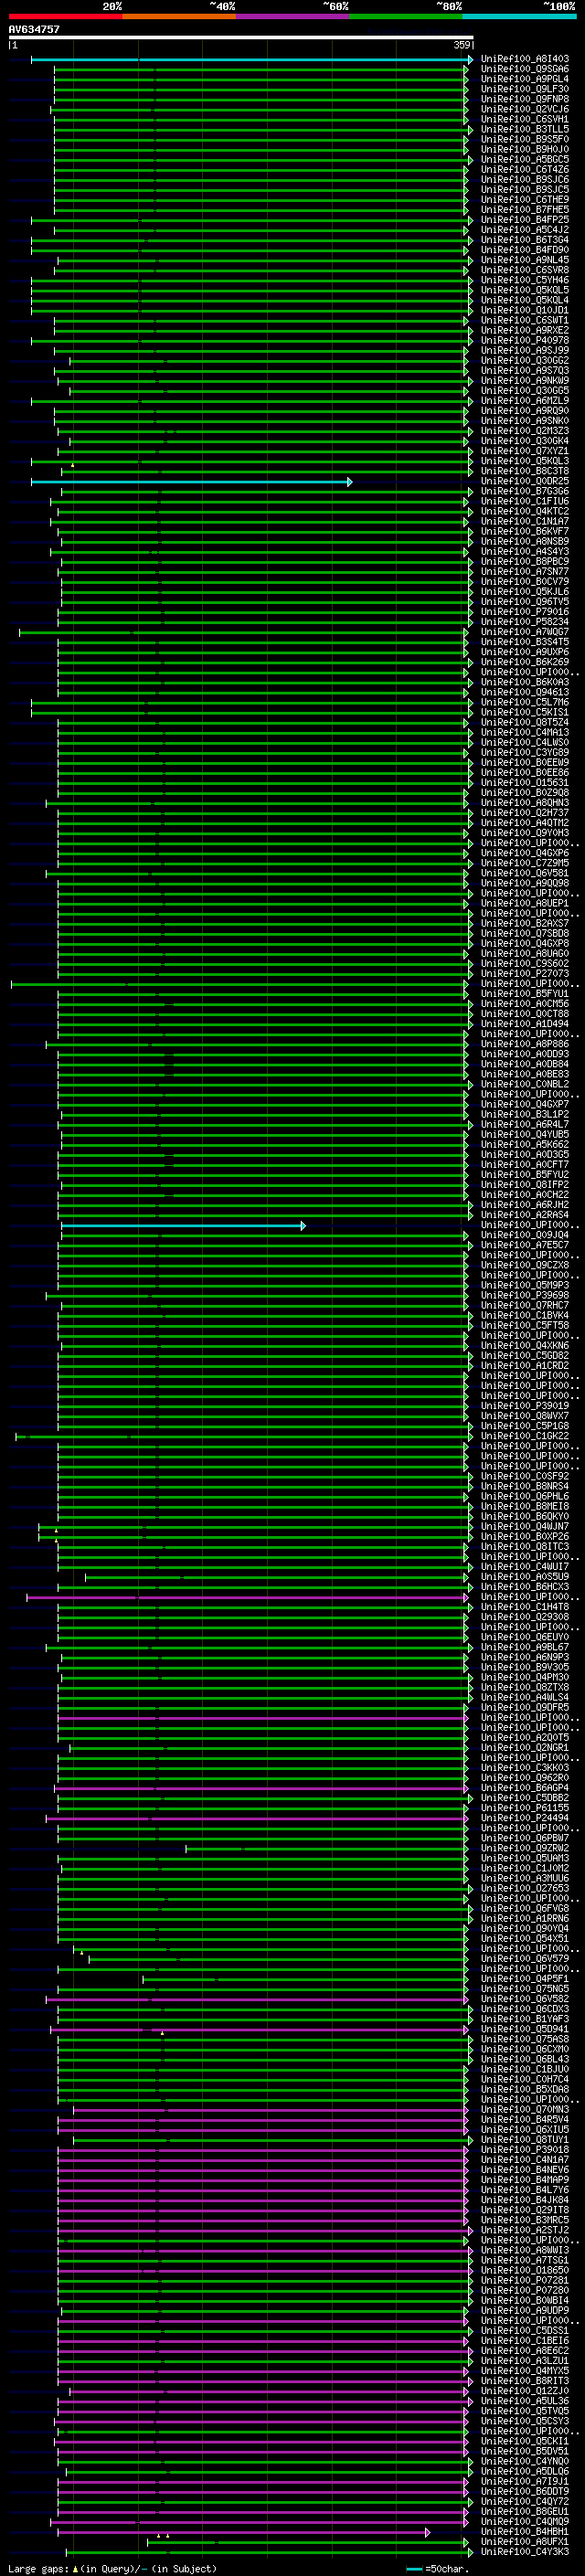This screenshot has height=2576, width=585.
Task: Click the purple bar for UniRef100_B4L7Y6
Action: coord(262,2190)
